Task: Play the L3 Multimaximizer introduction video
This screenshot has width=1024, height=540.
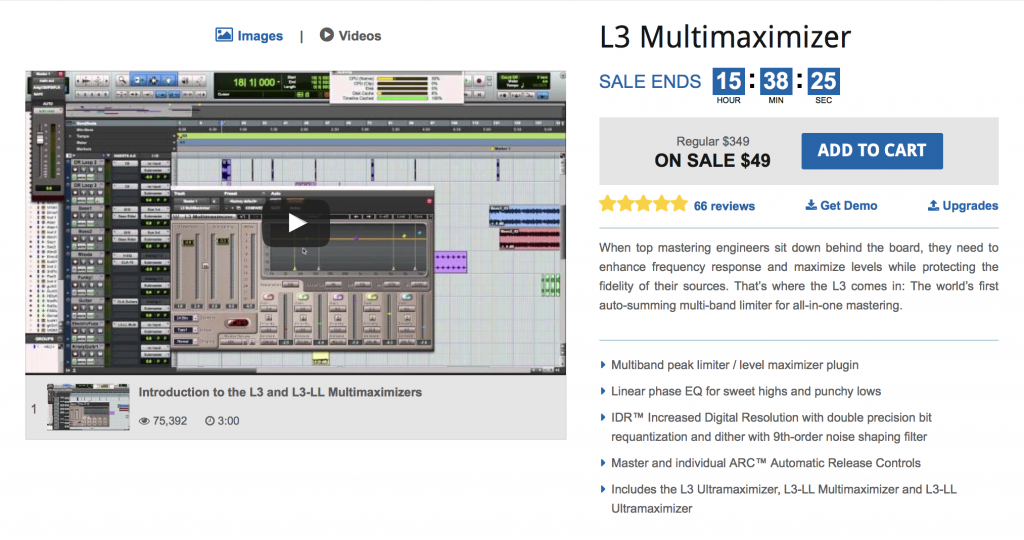Action: pyautogui.click(x=296, y=223)
